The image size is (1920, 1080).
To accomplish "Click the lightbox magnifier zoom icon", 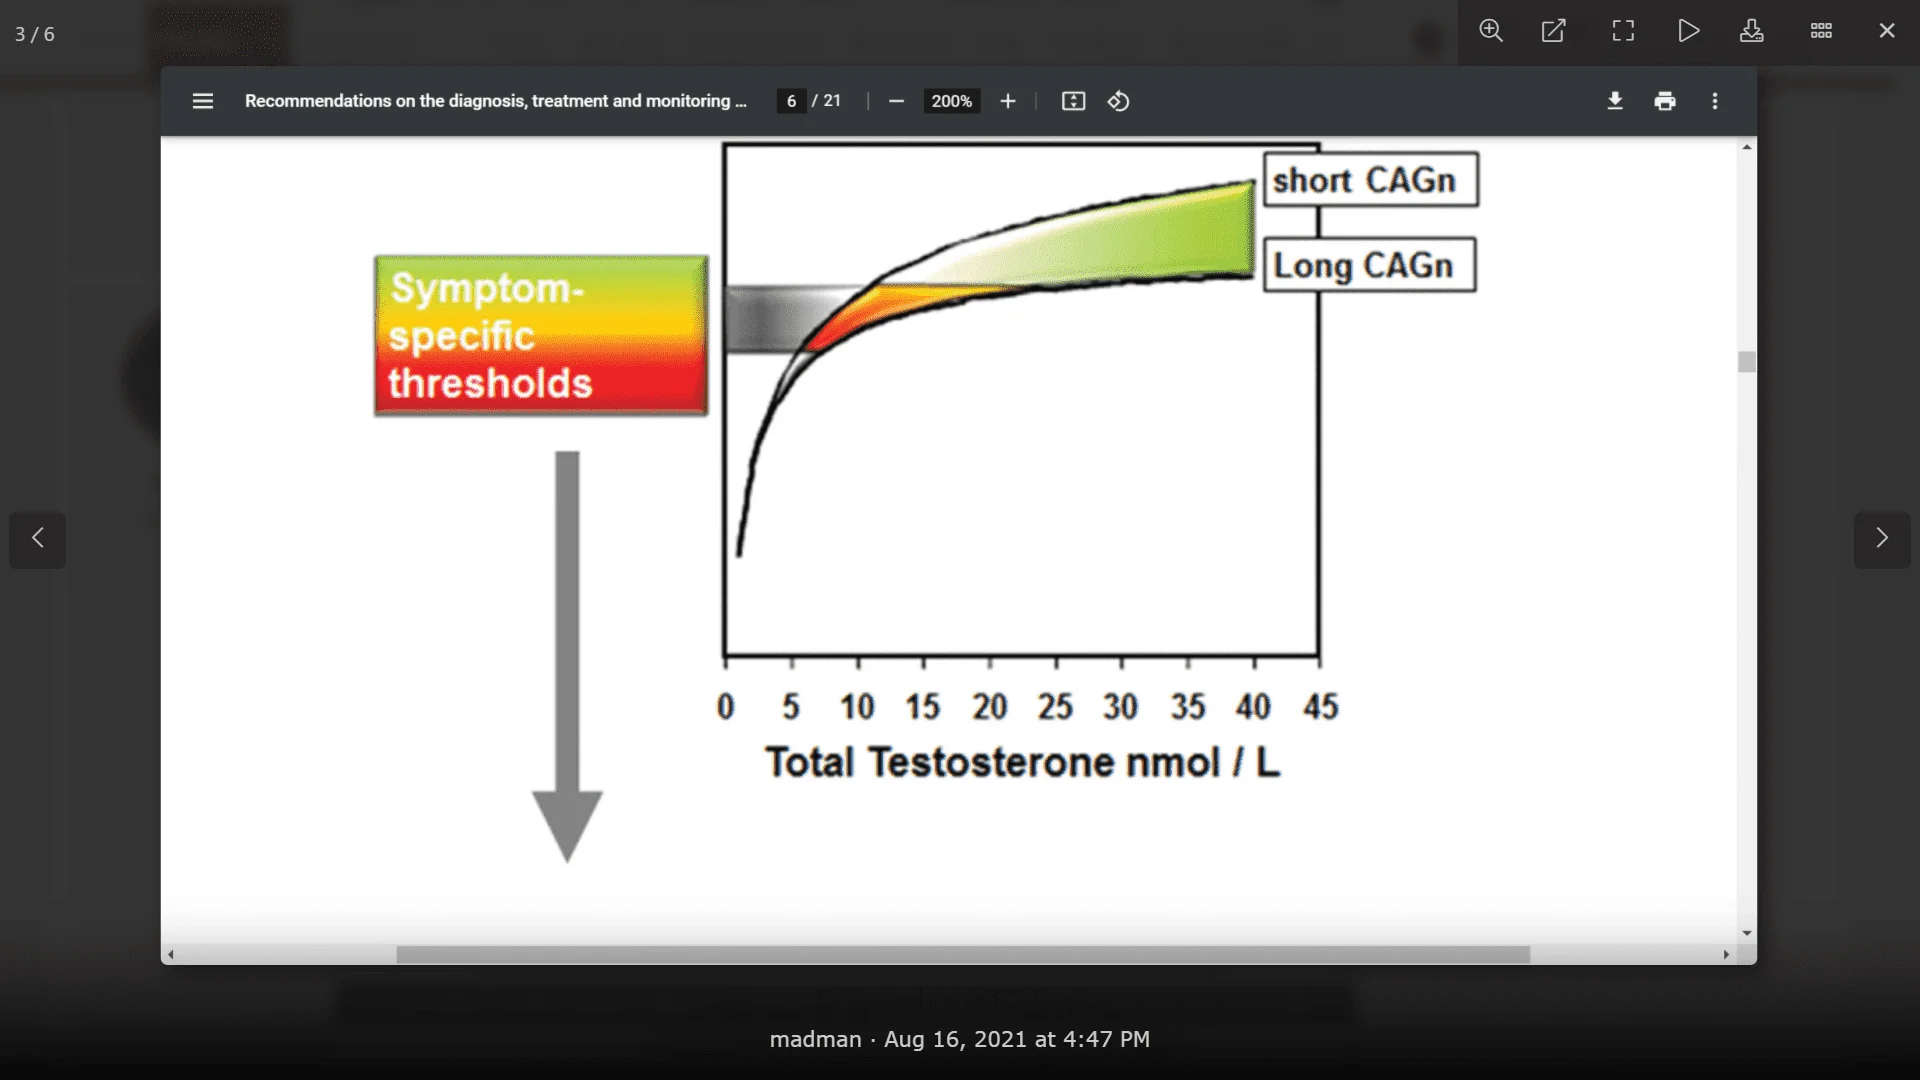I will point(1491,31).
